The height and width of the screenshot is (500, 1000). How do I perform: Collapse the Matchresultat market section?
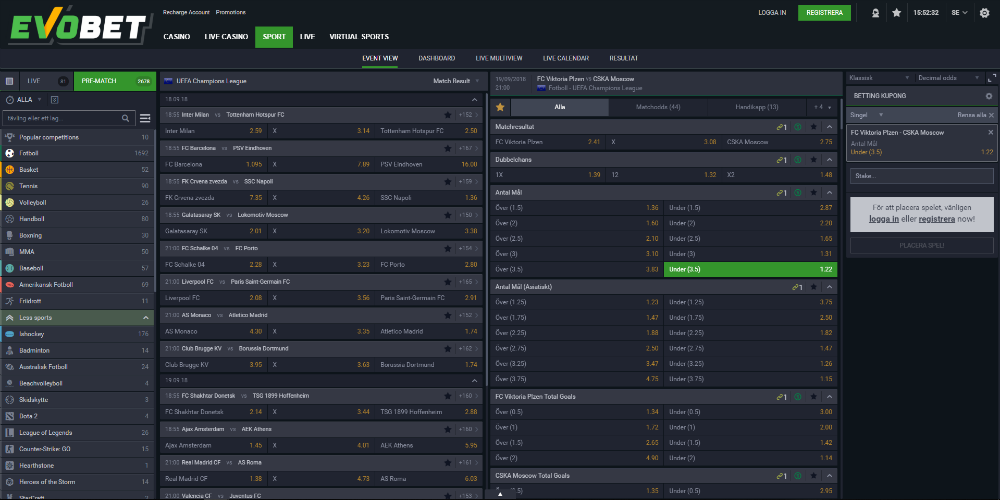[x=829, y=127]
